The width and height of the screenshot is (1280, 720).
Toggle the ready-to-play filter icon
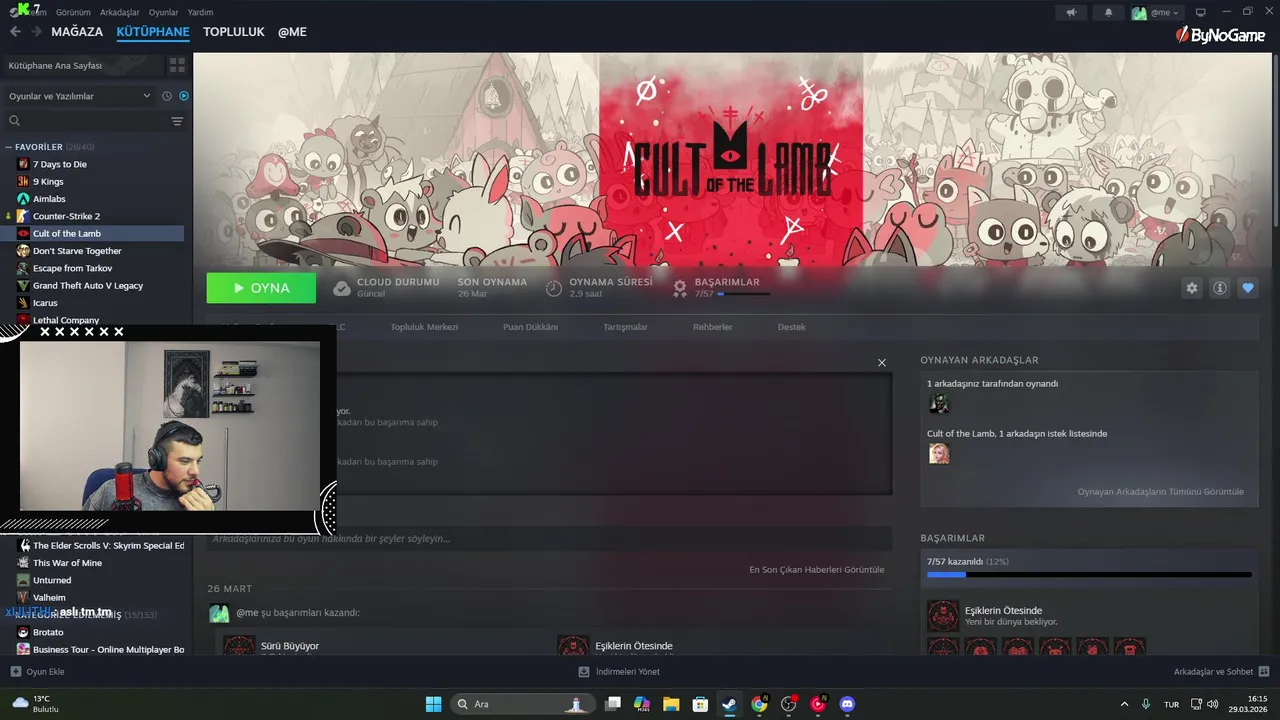[x=184, y=96]
